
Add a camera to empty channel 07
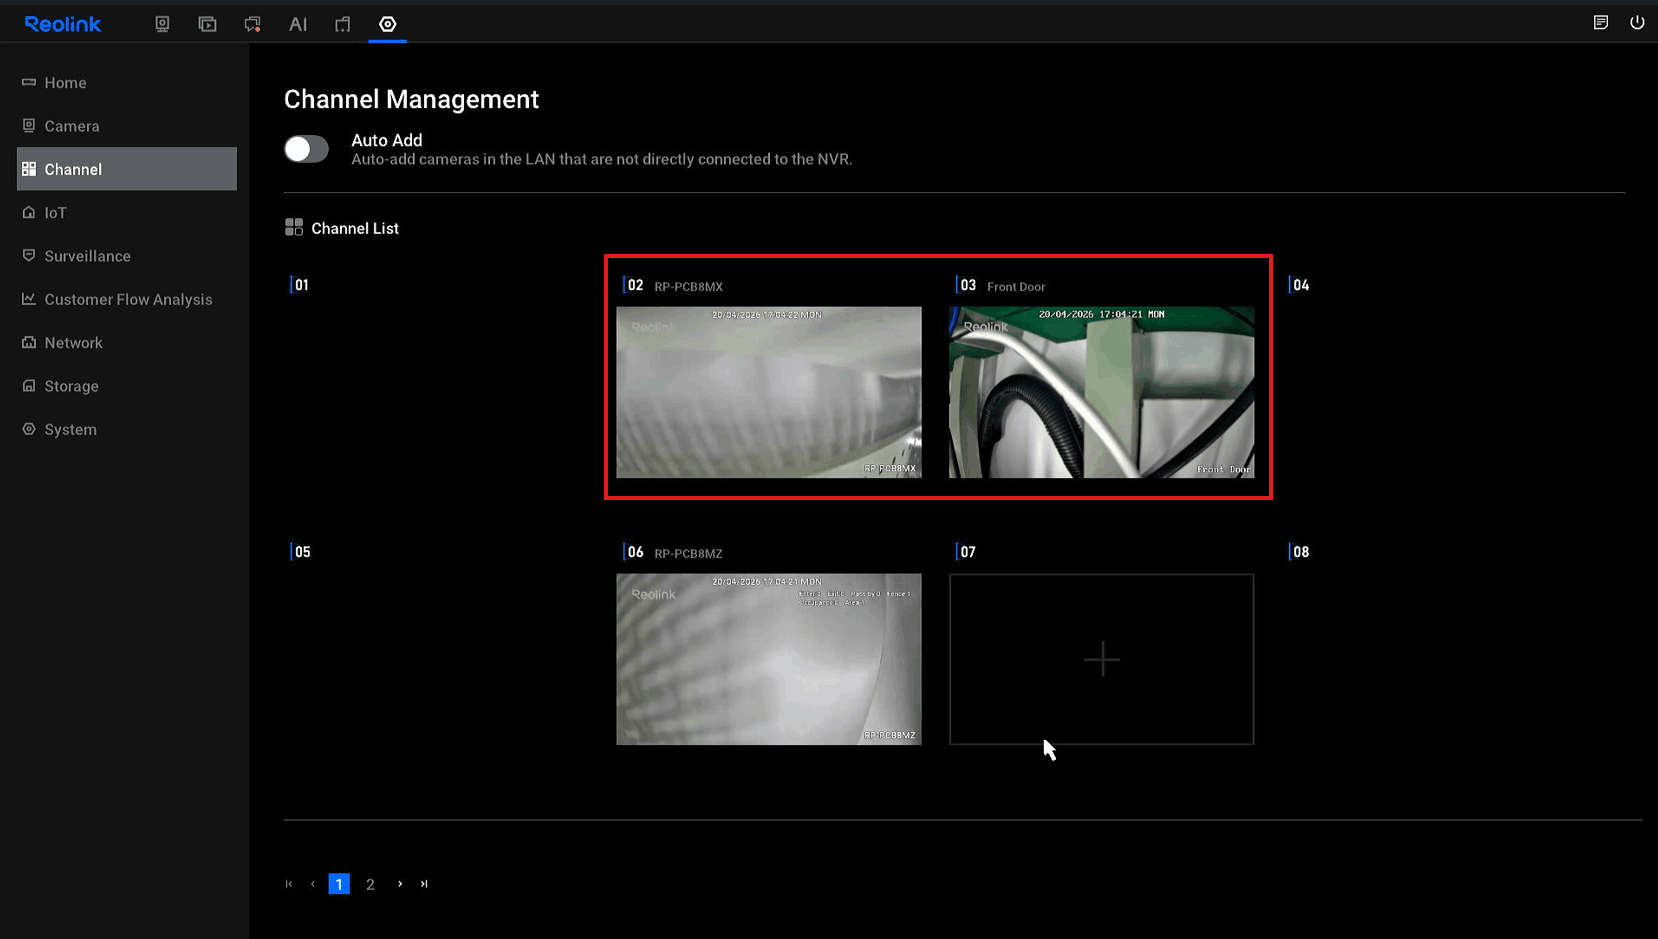tap(1101, 659)
